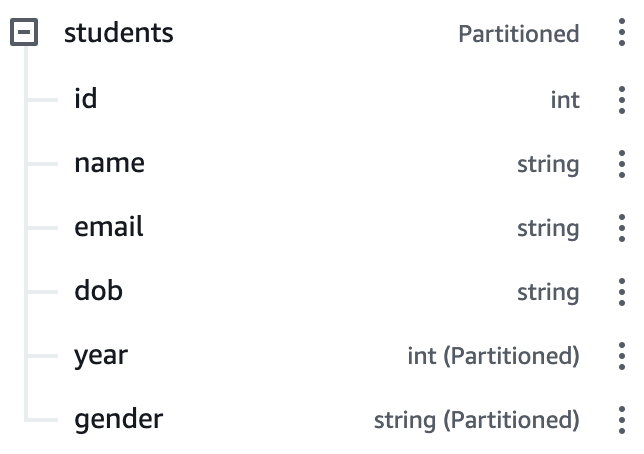Open three-dot menu for id column
The width and height of the screenshot is (644, 454).
[622, 100]
